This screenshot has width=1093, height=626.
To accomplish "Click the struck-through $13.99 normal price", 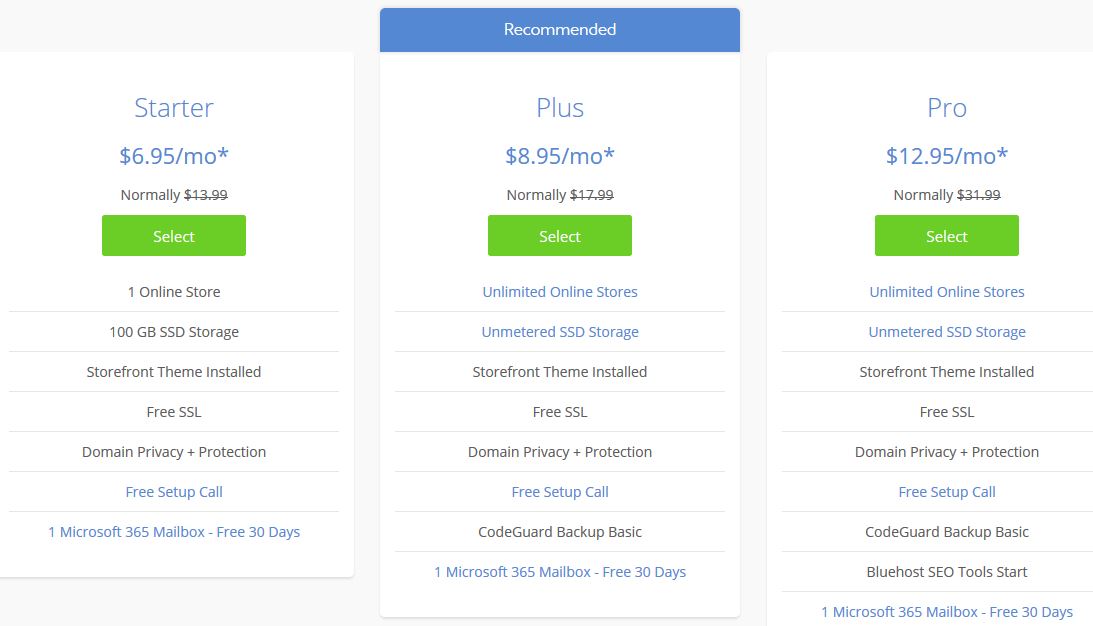I will click(x=206, y=195).
